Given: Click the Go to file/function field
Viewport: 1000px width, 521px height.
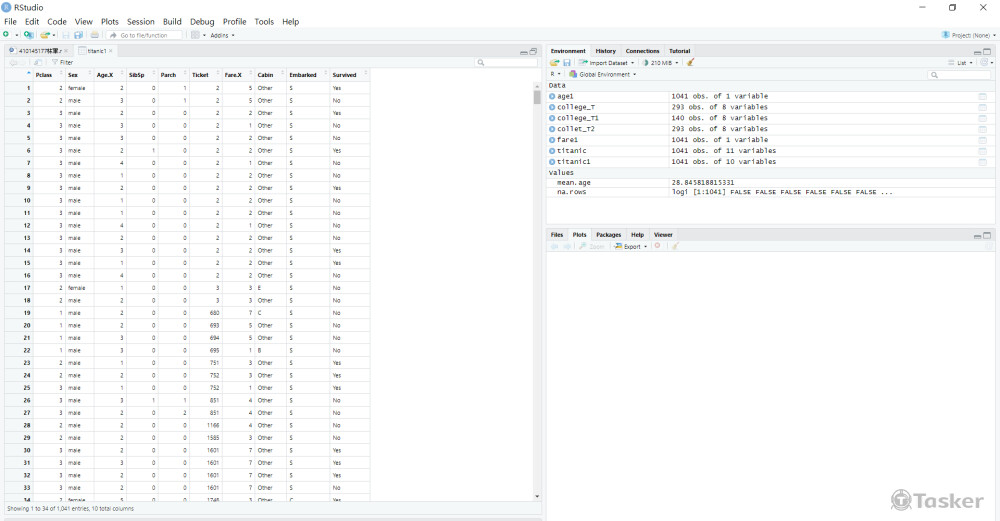Looking at the screenshot, I should pos(149,35).
